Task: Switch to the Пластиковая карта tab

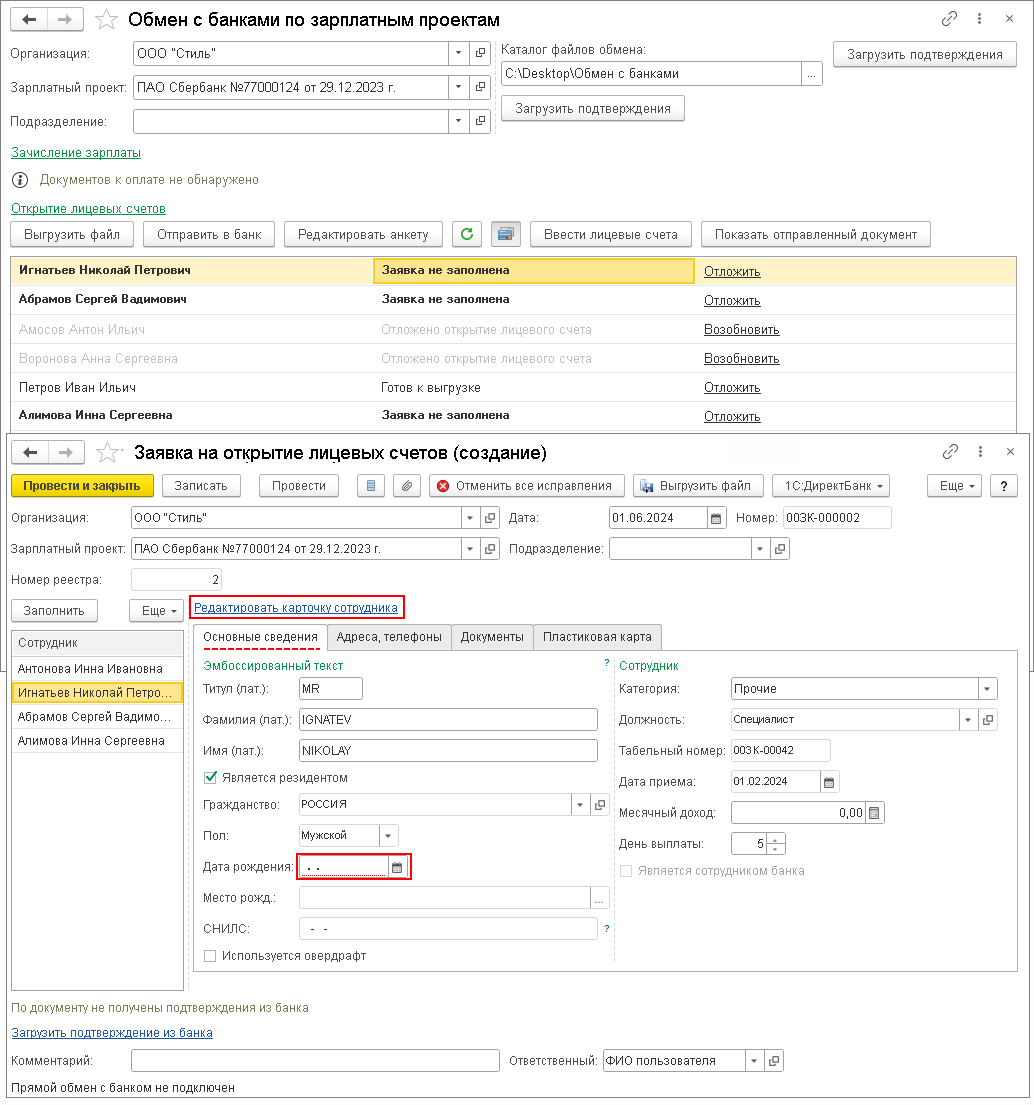Action: click(x=597, y=637)
